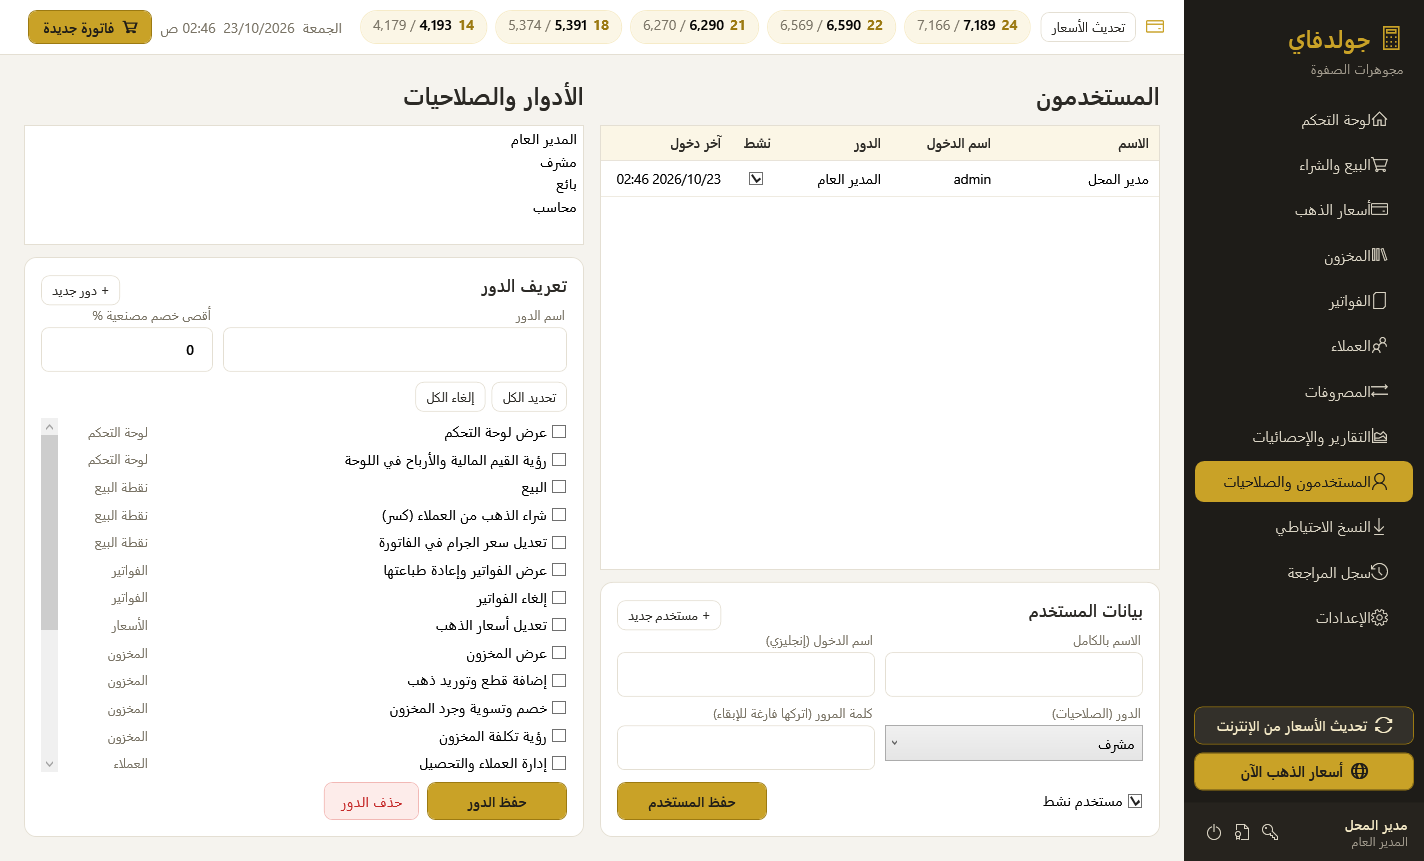Viewport: 1424px width, 861px height.
Task: Open البيع والشراء cart item in sidebar
Action: point(1304,165)
